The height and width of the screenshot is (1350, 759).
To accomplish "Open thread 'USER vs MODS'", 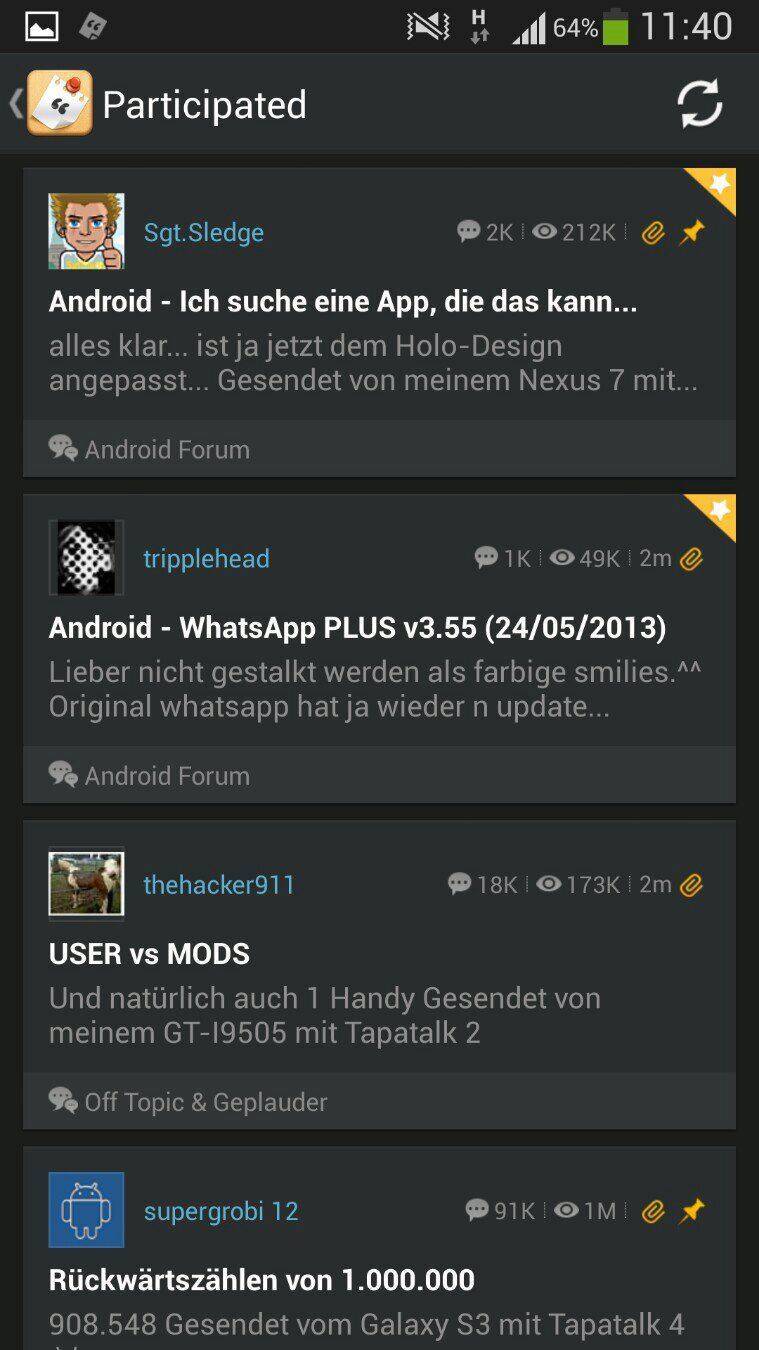I will coord(149,954).
